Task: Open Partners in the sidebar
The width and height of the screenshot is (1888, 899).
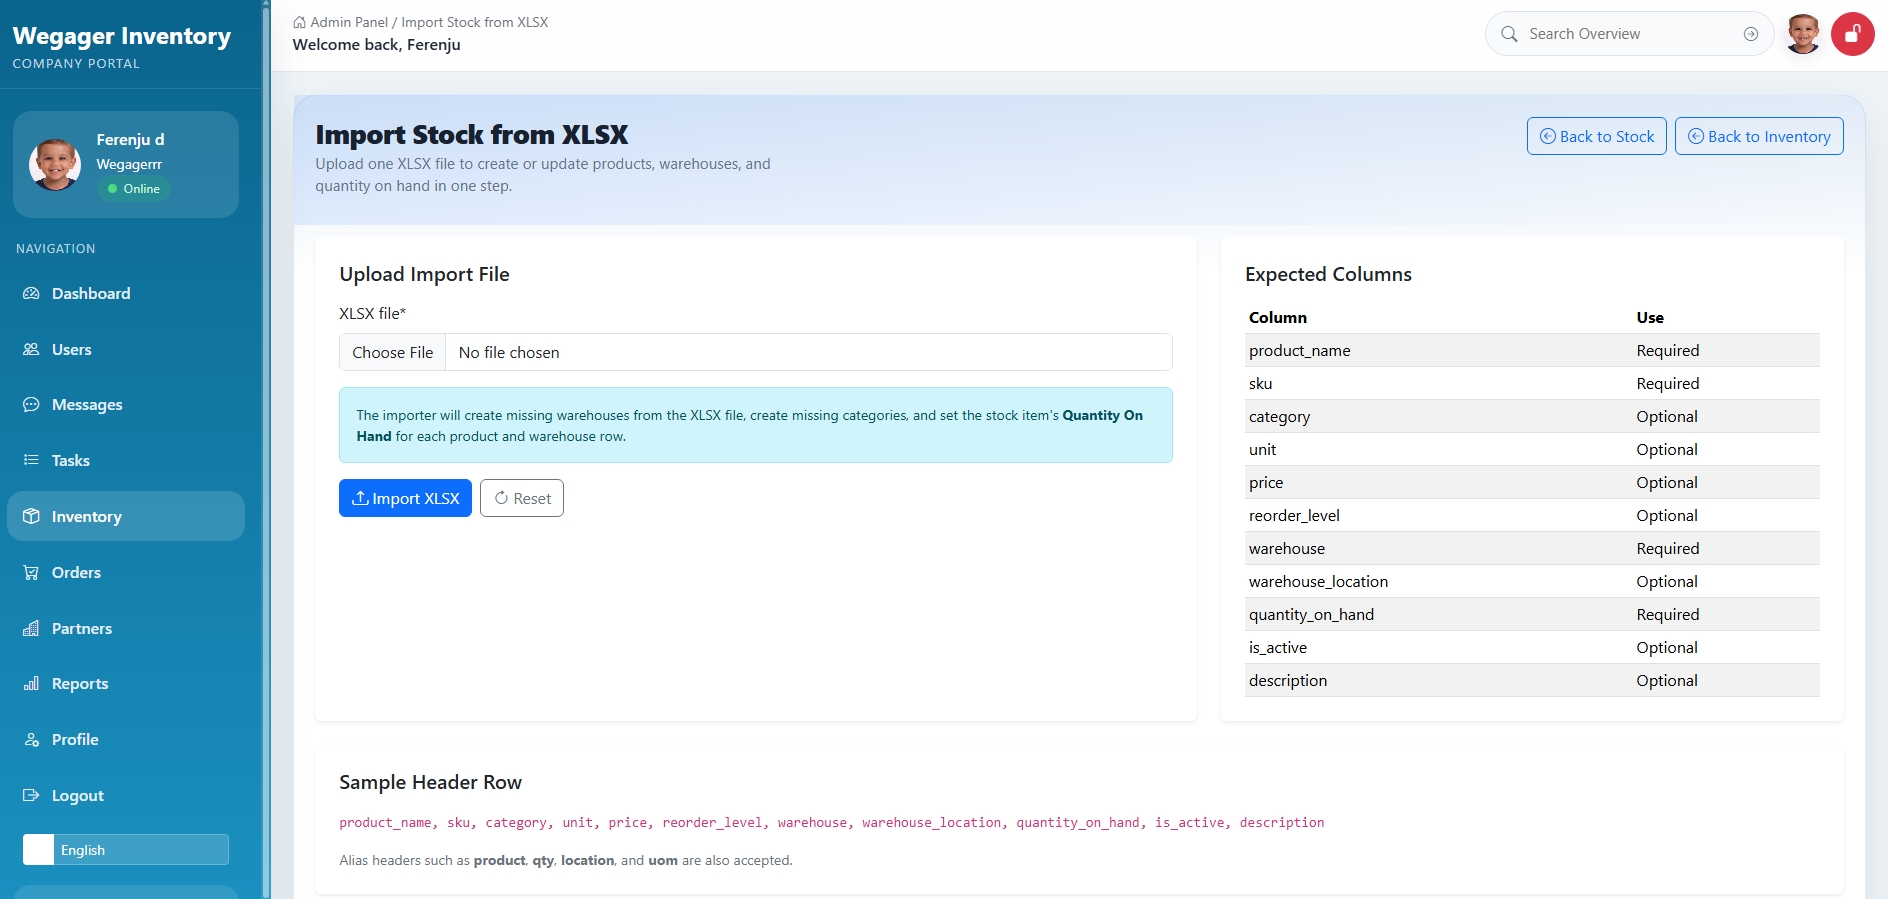Action: pyautogui.click(x=126, y=628)
